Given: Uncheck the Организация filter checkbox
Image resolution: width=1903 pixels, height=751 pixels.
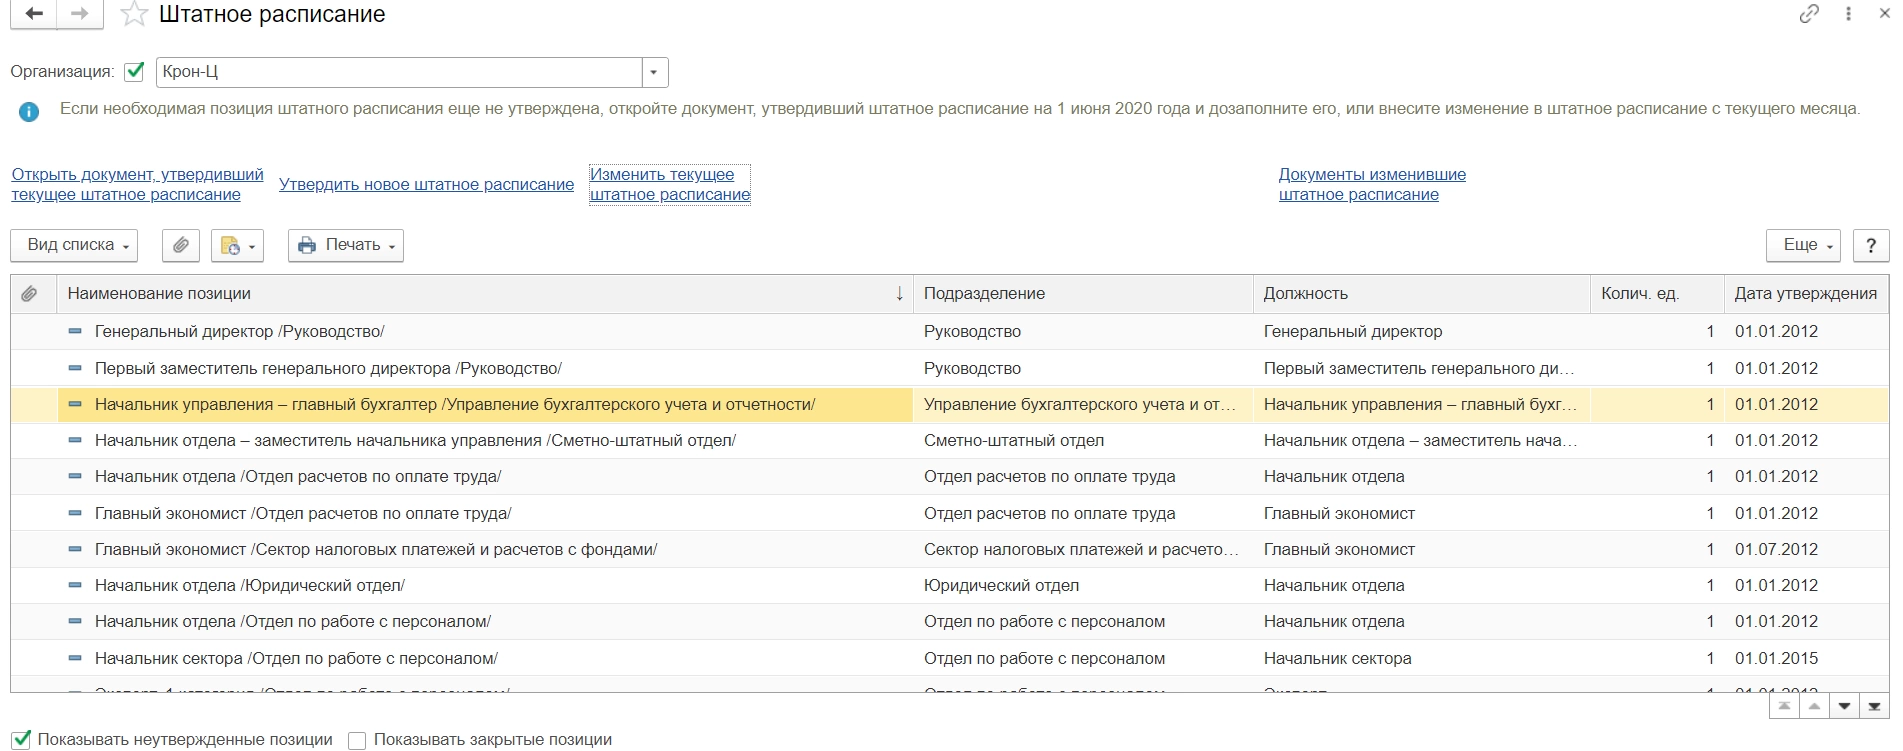Looking at the screenshot, I should [134, 72].
